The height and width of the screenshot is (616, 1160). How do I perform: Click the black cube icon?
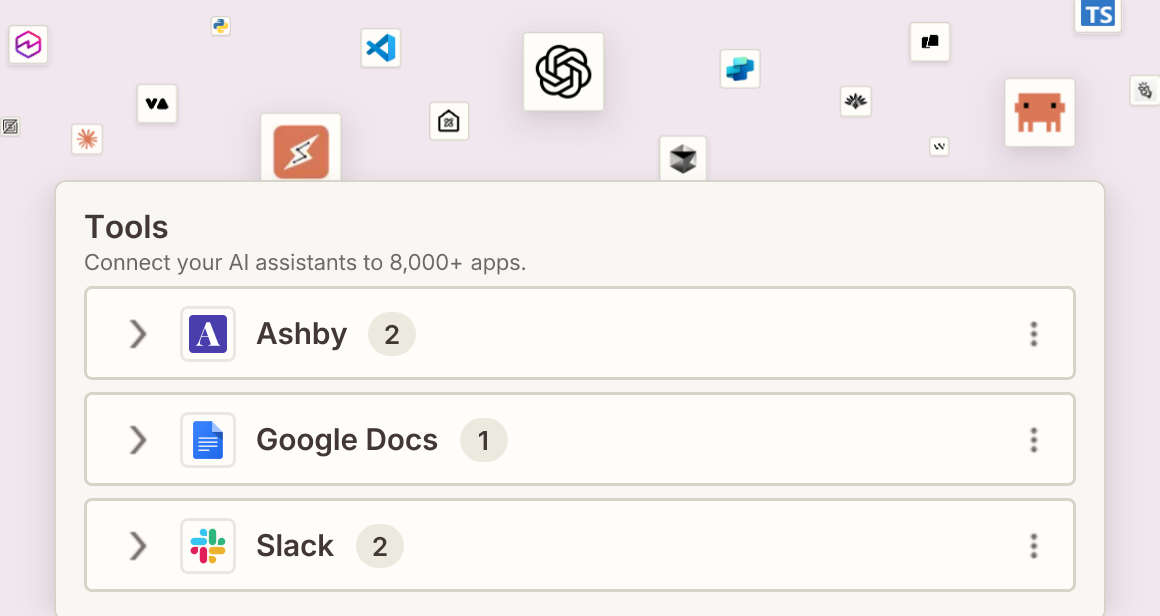683,158
